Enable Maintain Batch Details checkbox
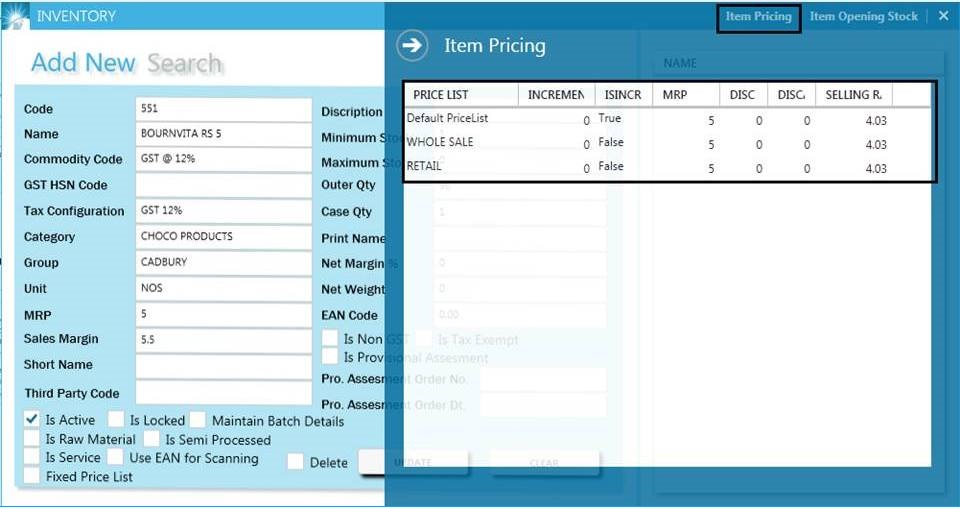Screen dimensions: 960x530 [x=198, y=420]
